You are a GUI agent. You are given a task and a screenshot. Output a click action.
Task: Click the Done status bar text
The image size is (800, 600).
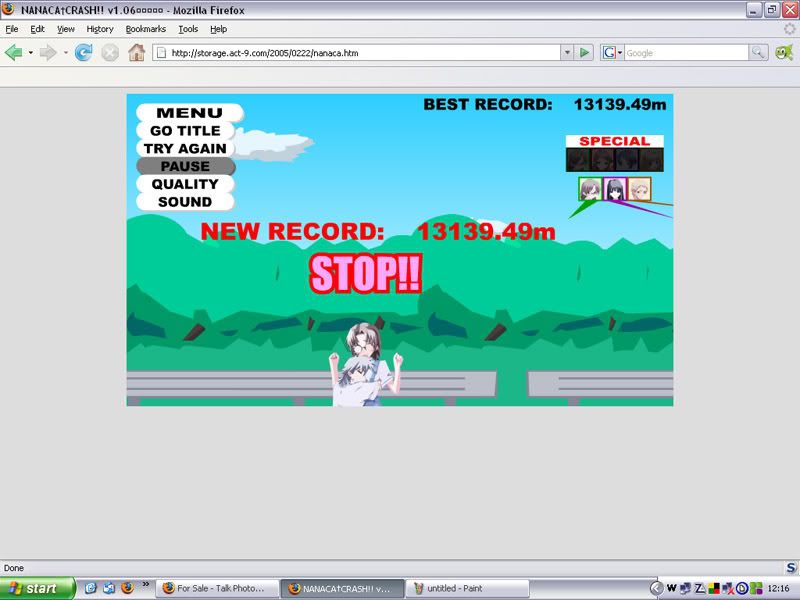pos(14,568)
